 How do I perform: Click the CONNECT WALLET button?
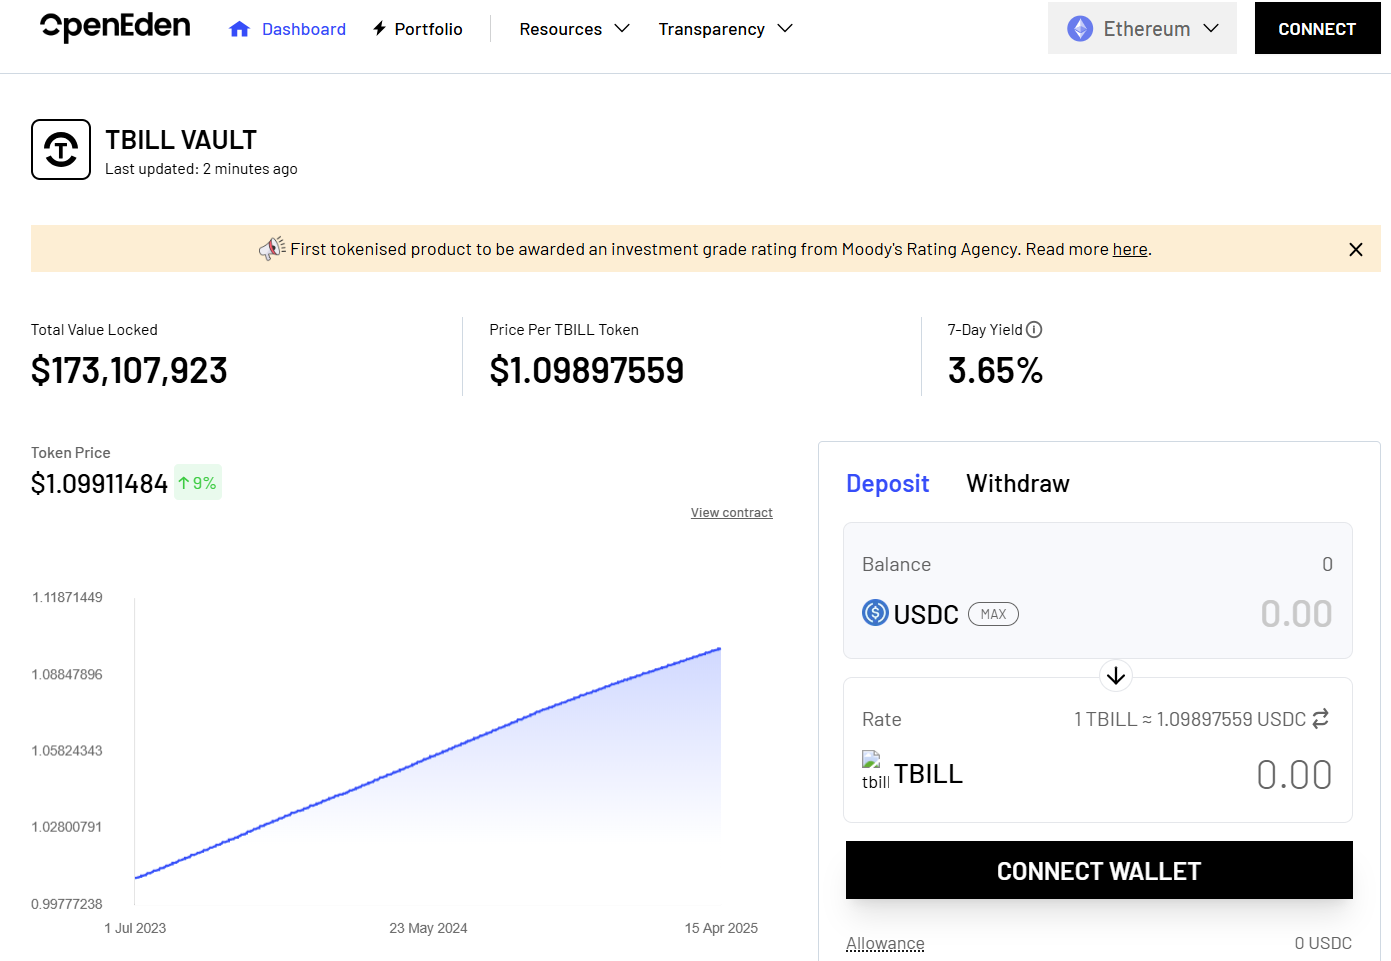pyautogui.click(x=1099, y=870)
